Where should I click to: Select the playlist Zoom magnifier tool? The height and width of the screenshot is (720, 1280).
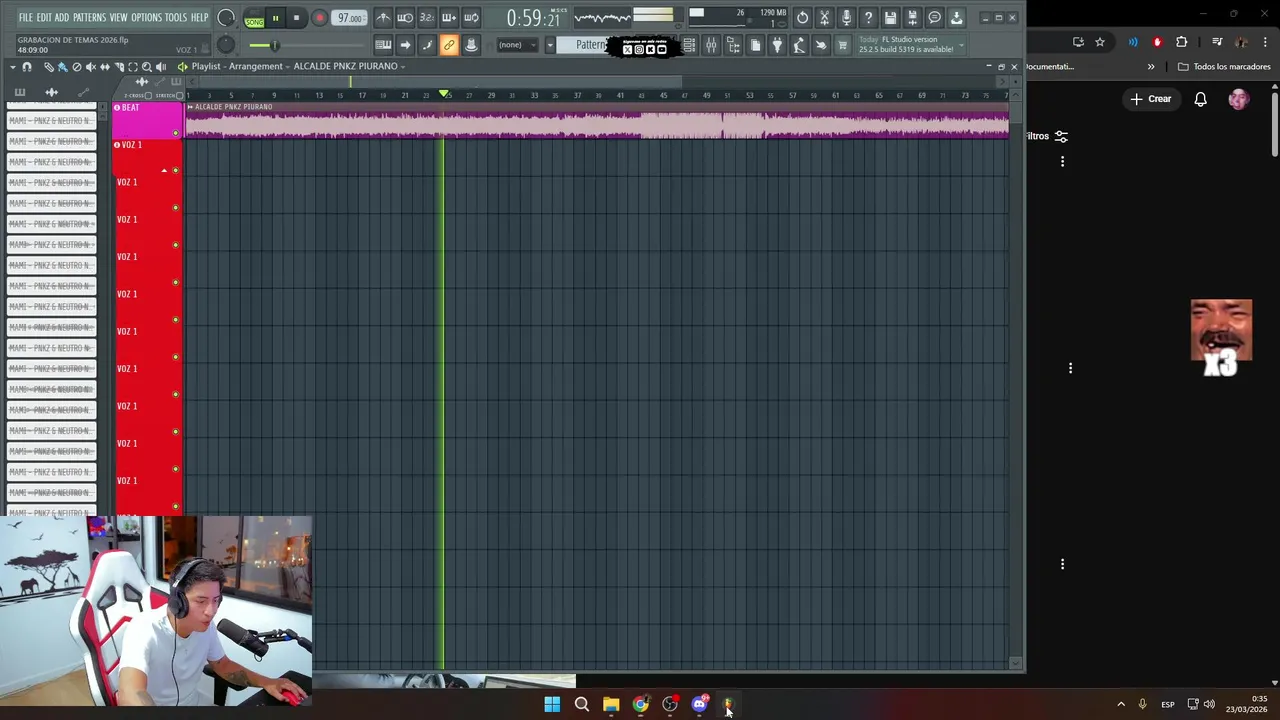point(147,67)
